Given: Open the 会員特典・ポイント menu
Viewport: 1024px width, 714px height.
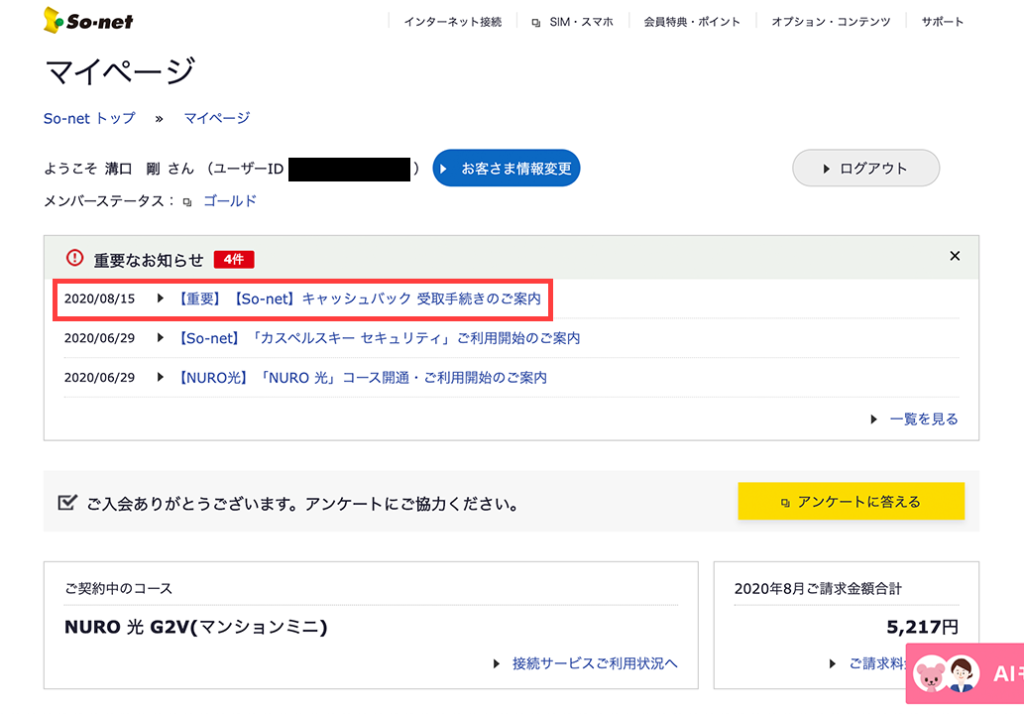Looking at the screenshot, I should pyautogui.click(x=692, y=22).
